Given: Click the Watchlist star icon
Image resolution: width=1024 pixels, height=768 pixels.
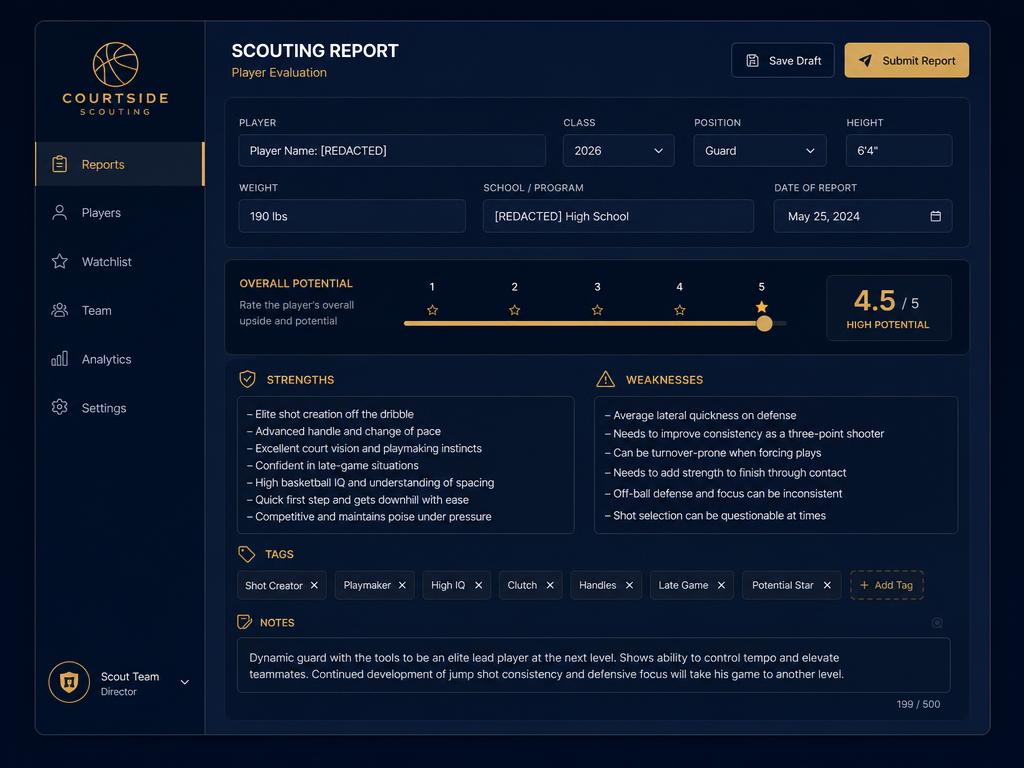Looking at the screenshot, I should click(x=59, y=261).
